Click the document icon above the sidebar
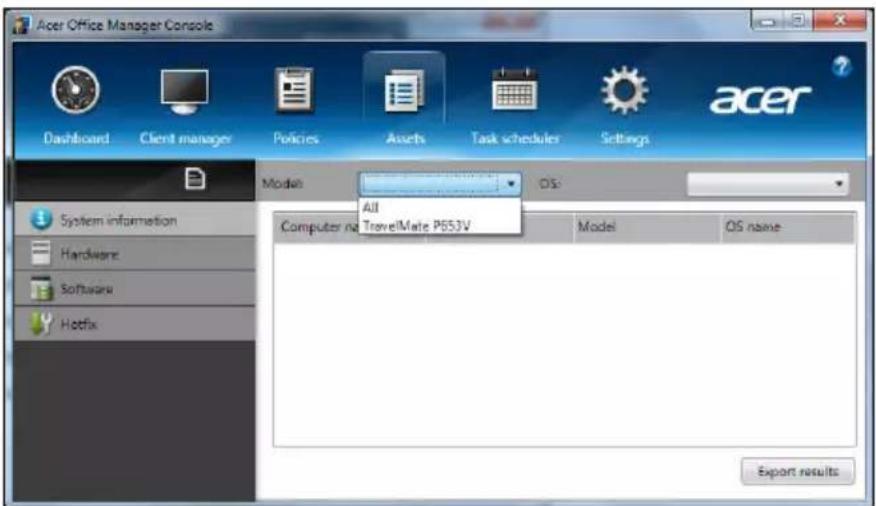 pos(194,180)
